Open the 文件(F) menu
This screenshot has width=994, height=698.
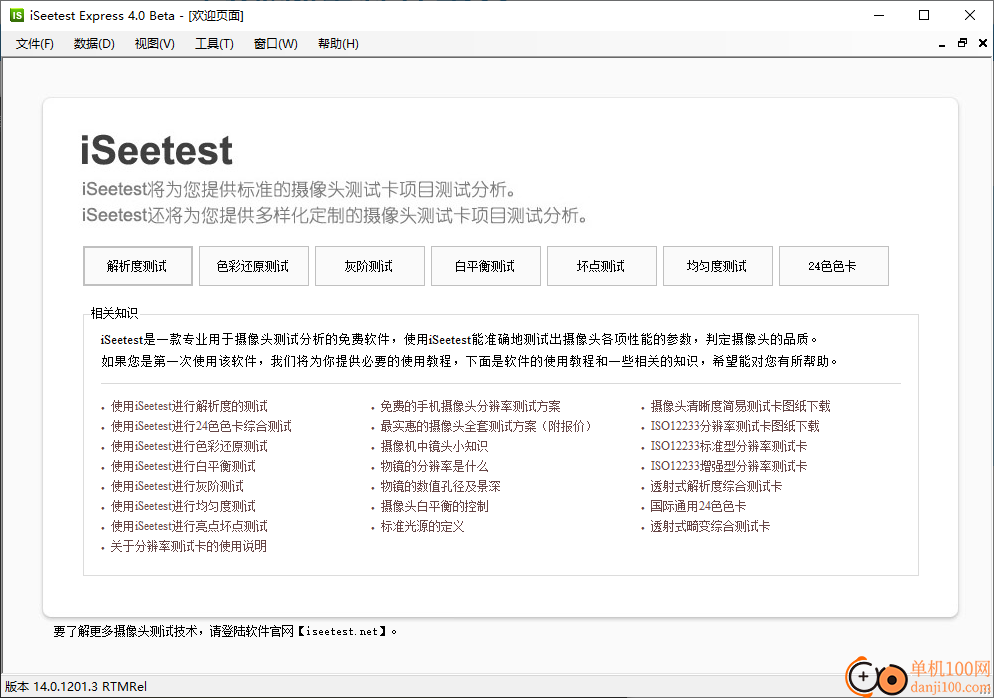click(x=35, y=44)
